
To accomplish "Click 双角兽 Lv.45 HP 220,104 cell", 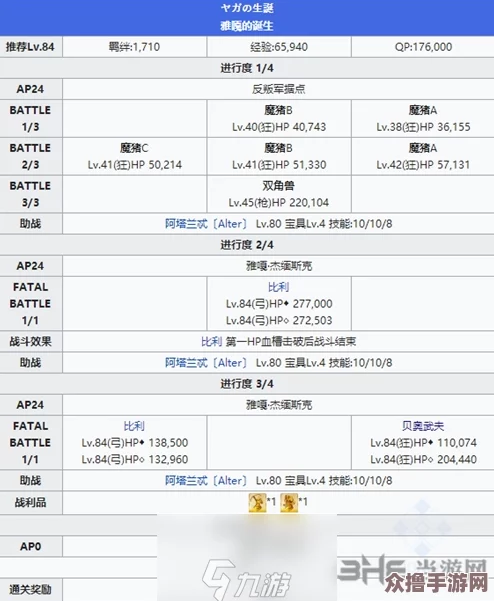I will (279, 194).
